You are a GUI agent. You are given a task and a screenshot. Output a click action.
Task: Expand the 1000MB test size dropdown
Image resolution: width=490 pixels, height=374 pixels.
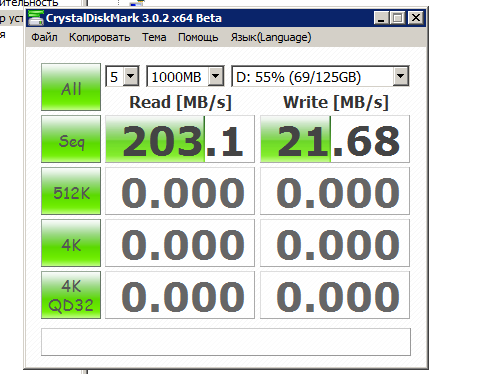tap(216, 76)
